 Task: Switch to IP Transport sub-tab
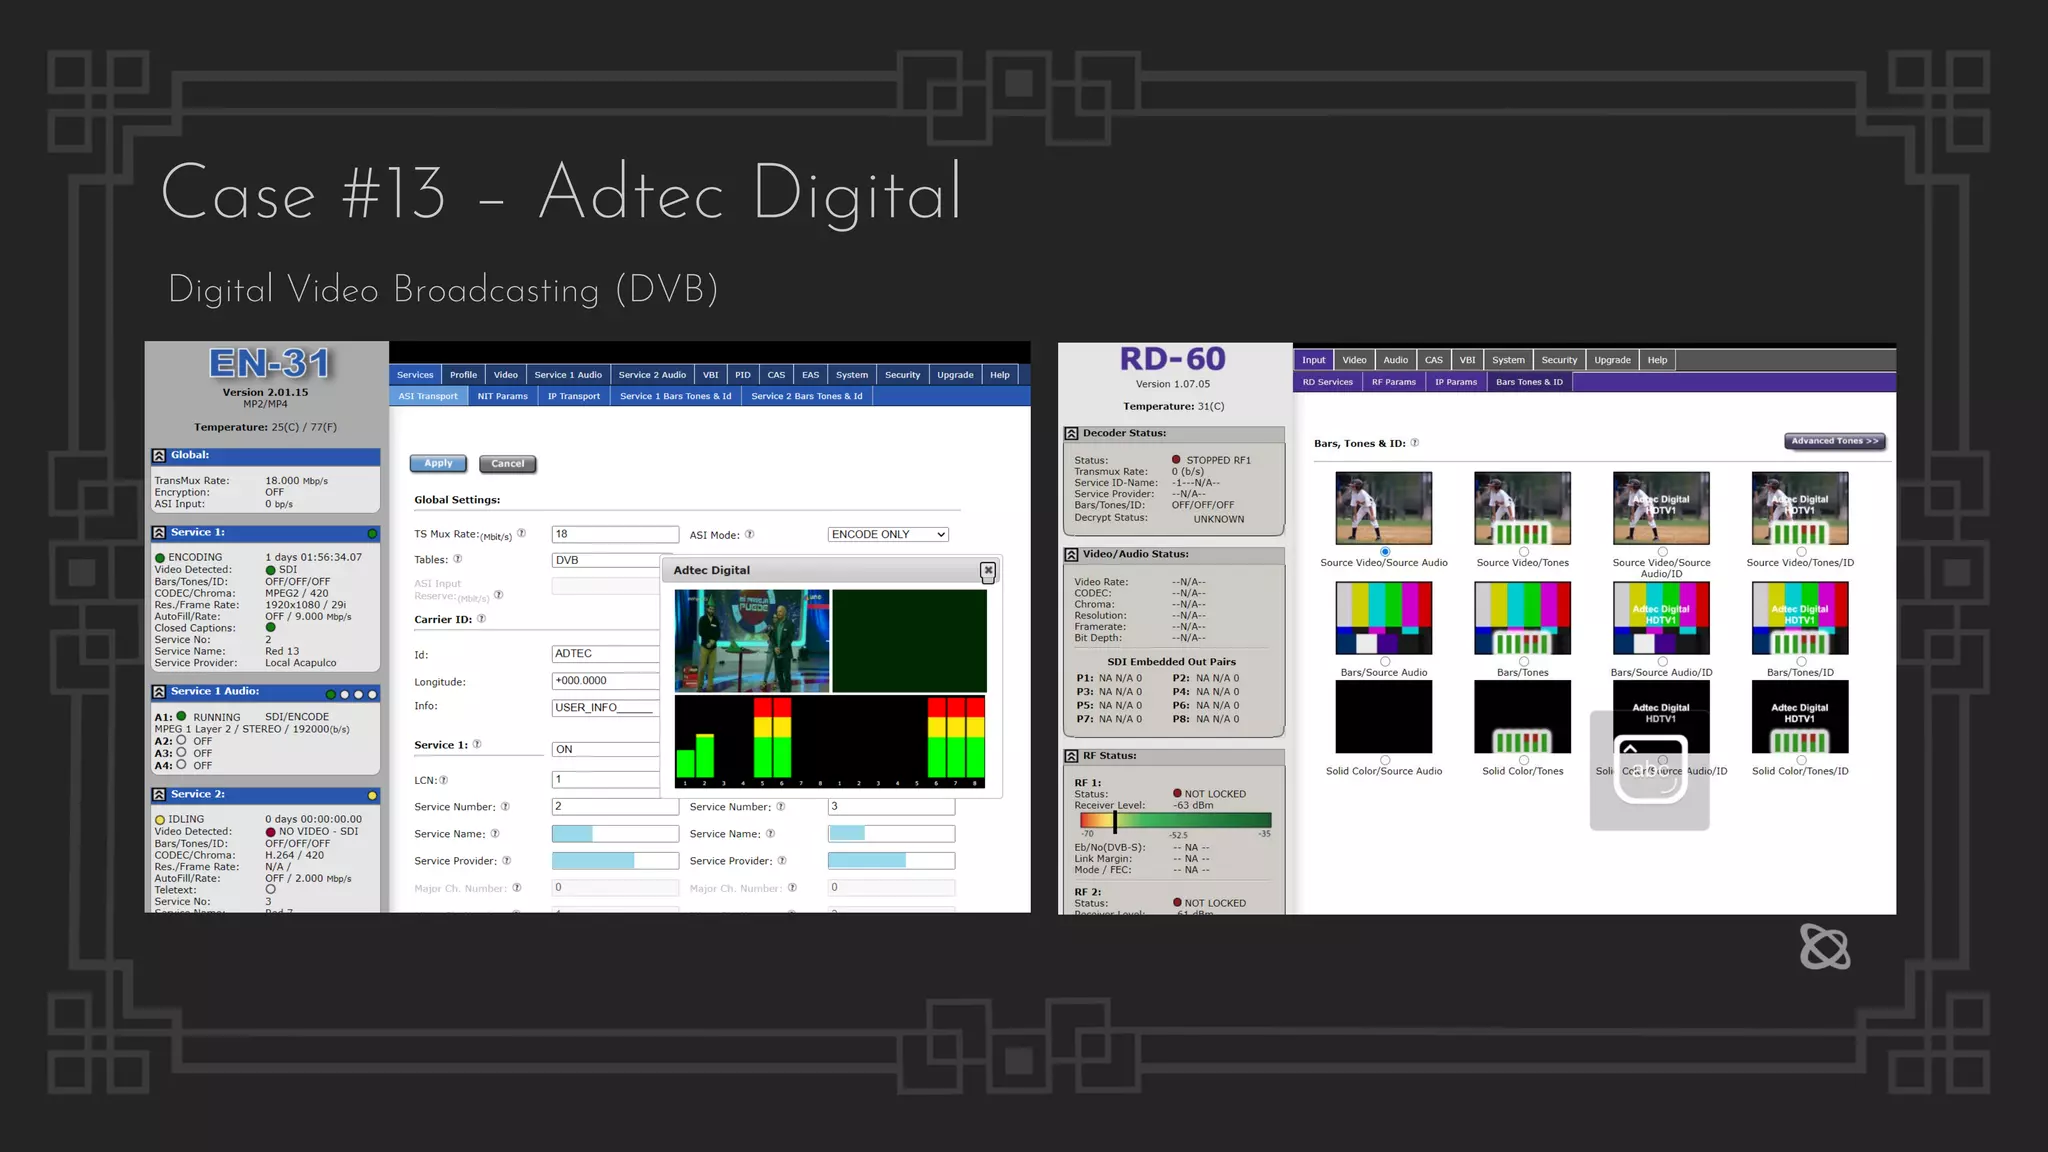tap(574, 397)
